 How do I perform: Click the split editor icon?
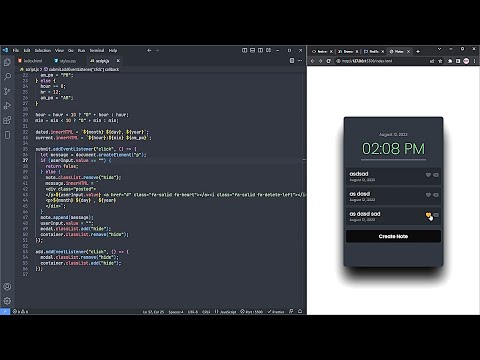tap(292, 61)
